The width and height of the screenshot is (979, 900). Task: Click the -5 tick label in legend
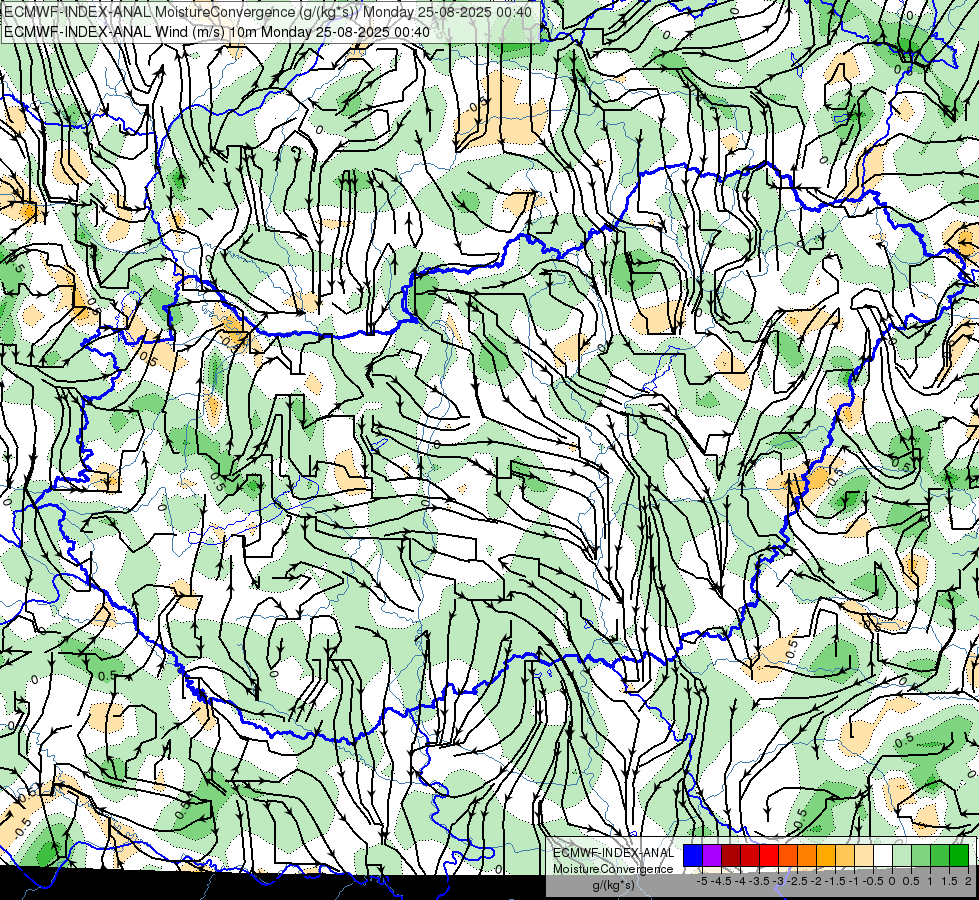pyautogui.click(x=702, y=881)
